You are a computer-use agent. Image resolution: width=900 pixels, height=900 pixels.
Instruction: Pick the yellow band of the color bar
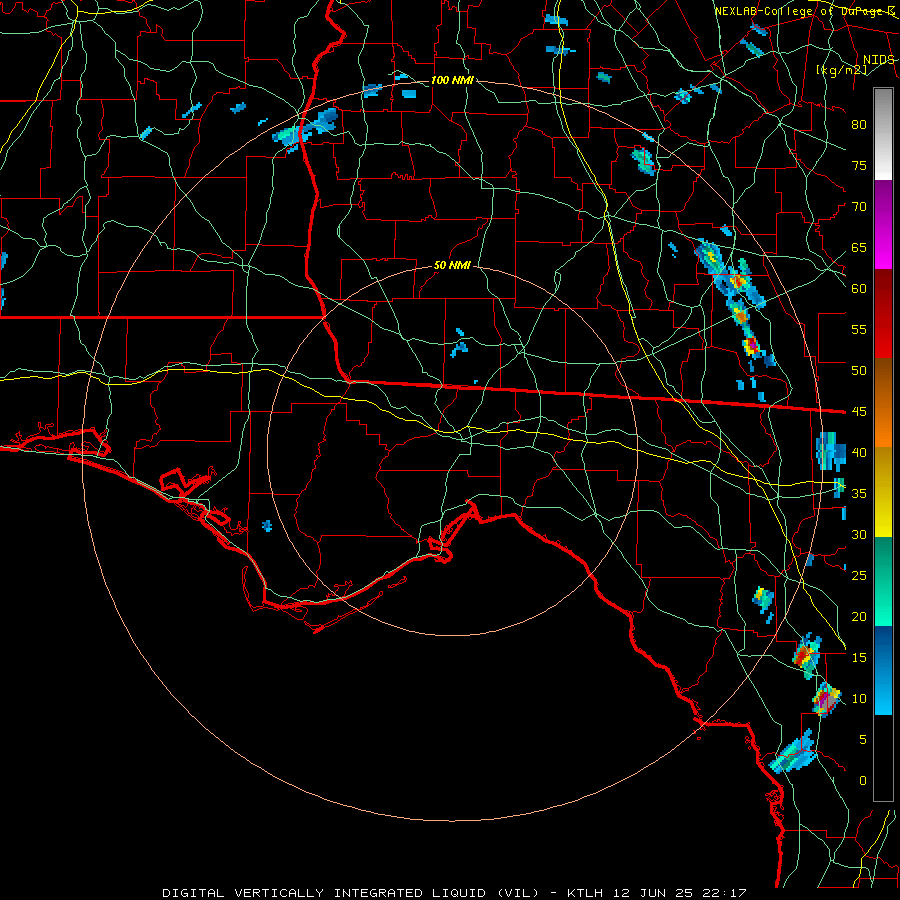pos(883,492)
